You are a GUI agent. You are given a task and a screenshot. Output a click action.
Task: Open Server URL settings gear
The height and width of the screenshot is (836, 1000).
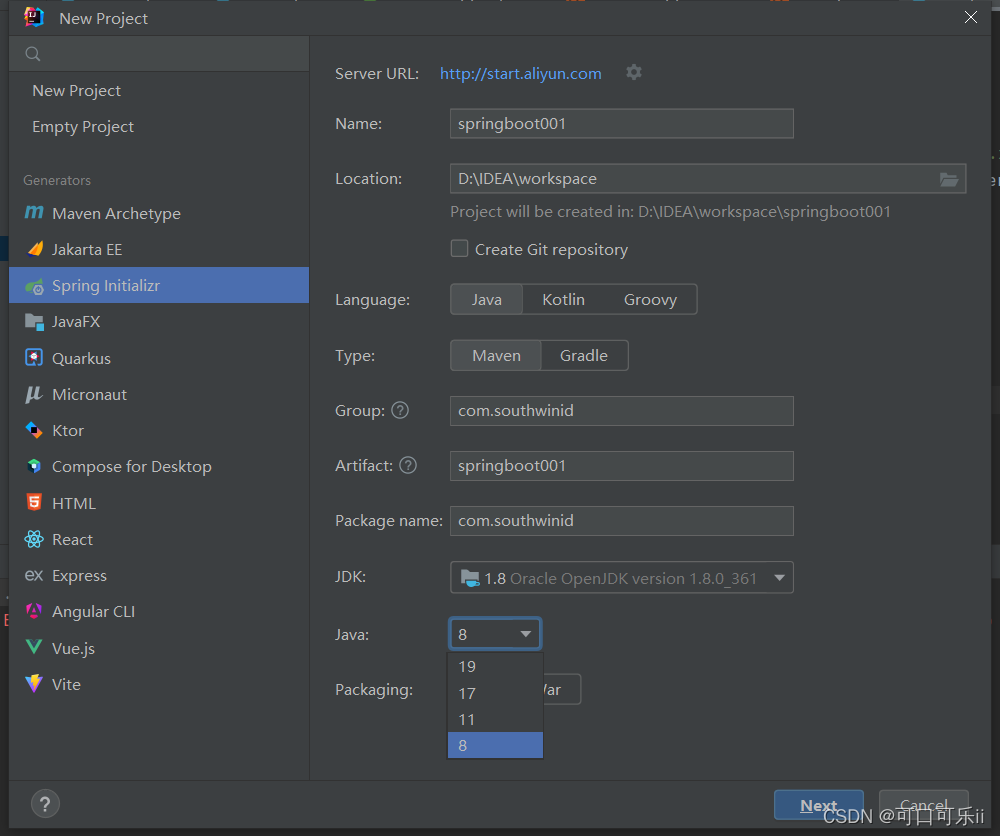coord(634,72)
